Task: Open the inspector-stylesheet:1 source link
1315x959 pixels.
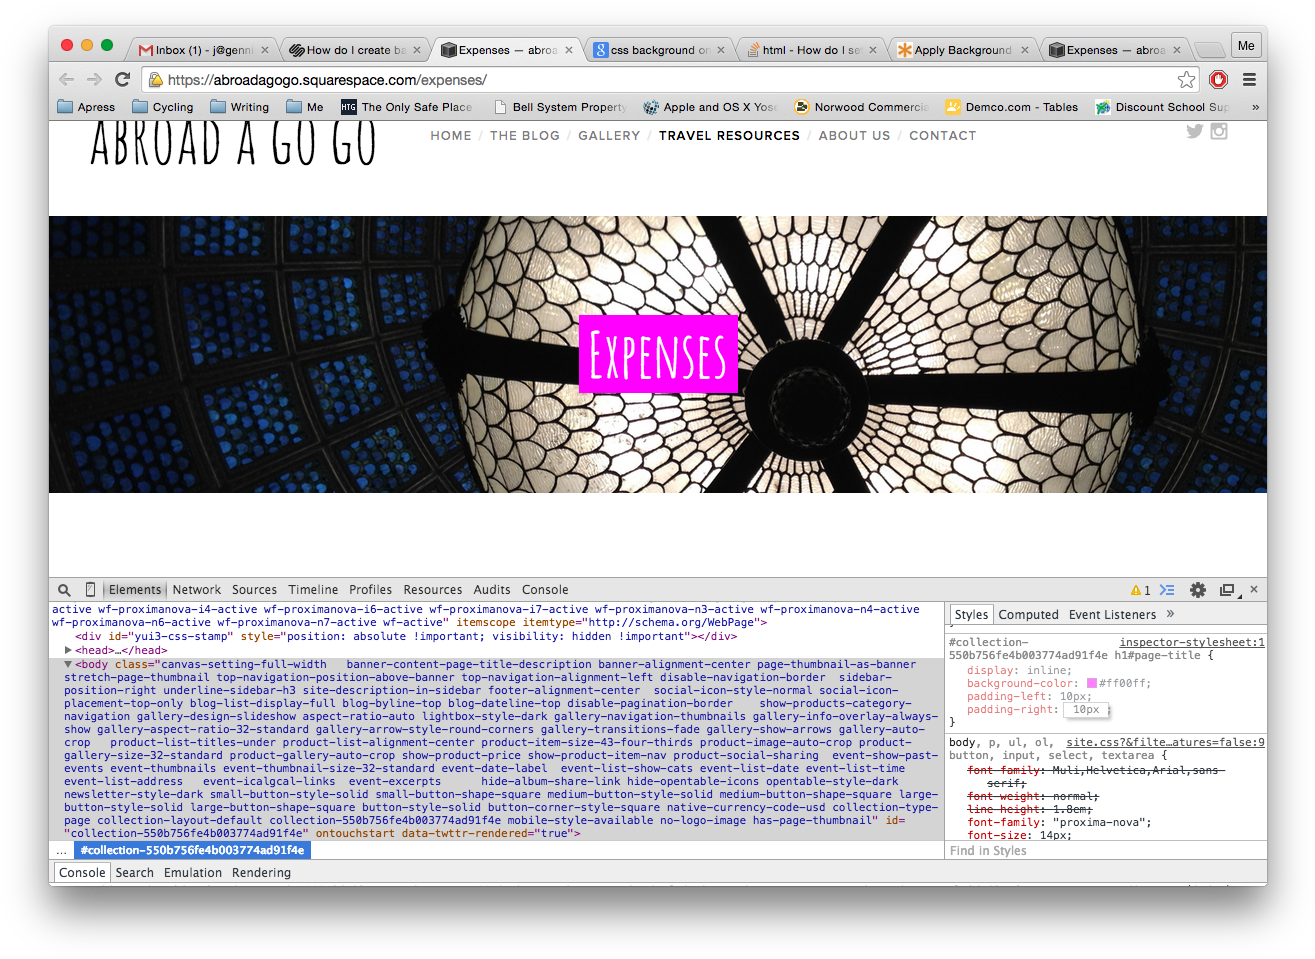Action: [x=1191, y=642]
